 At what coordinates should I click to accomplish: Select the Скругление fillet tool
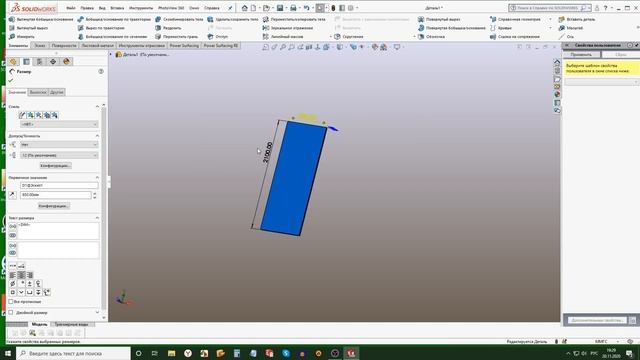point(349,36)
